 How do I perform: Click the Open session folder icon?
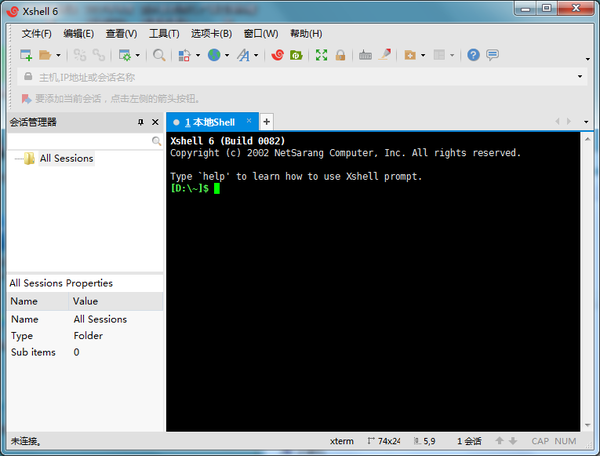pyautogui.click(x=45, y=55)
